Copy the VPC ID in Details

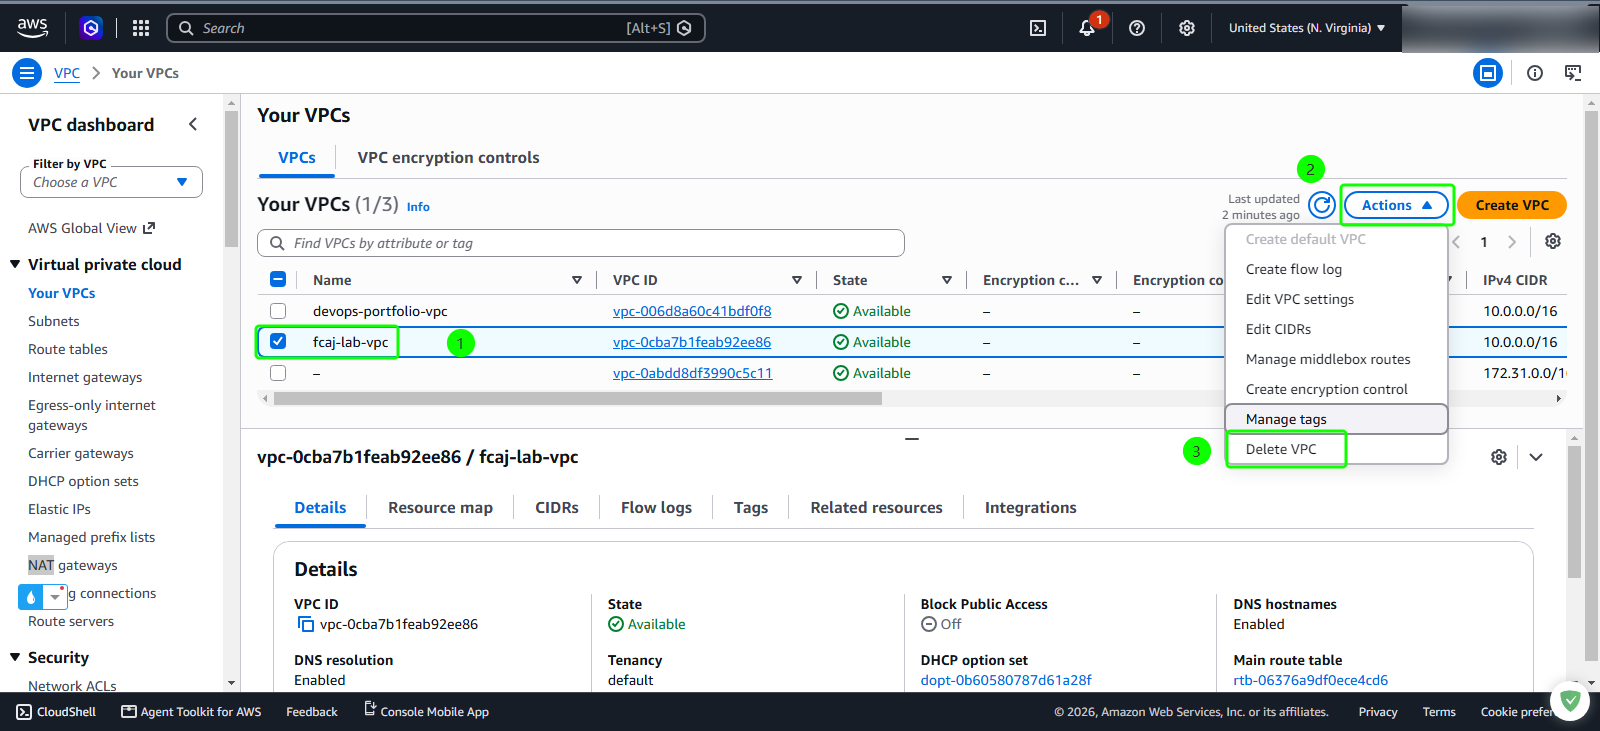coord(305,624)
